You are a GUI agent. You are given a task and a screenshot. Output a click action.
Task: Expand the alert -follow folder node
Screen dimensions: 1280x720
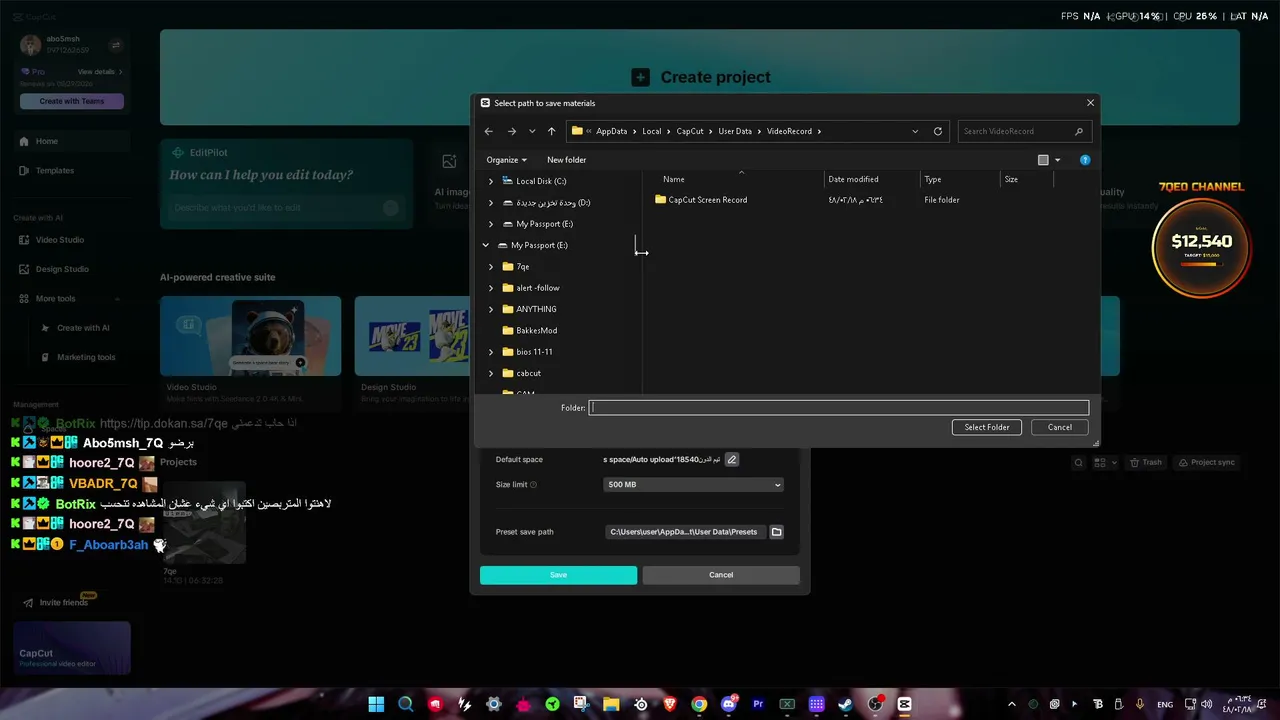491,288
